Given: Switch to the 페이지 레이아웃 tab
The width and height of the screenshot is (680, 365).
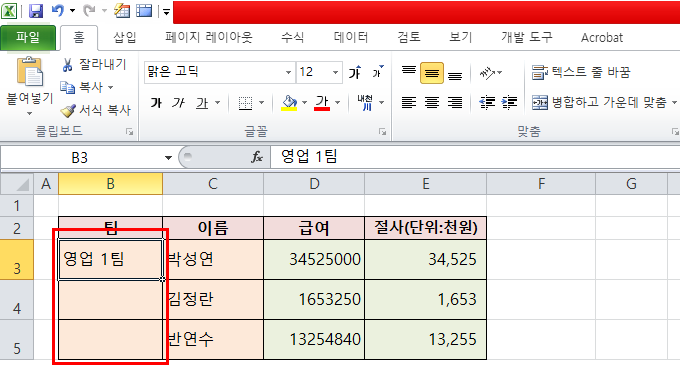Looking at the screenshot, I should [x=209, y=38].
